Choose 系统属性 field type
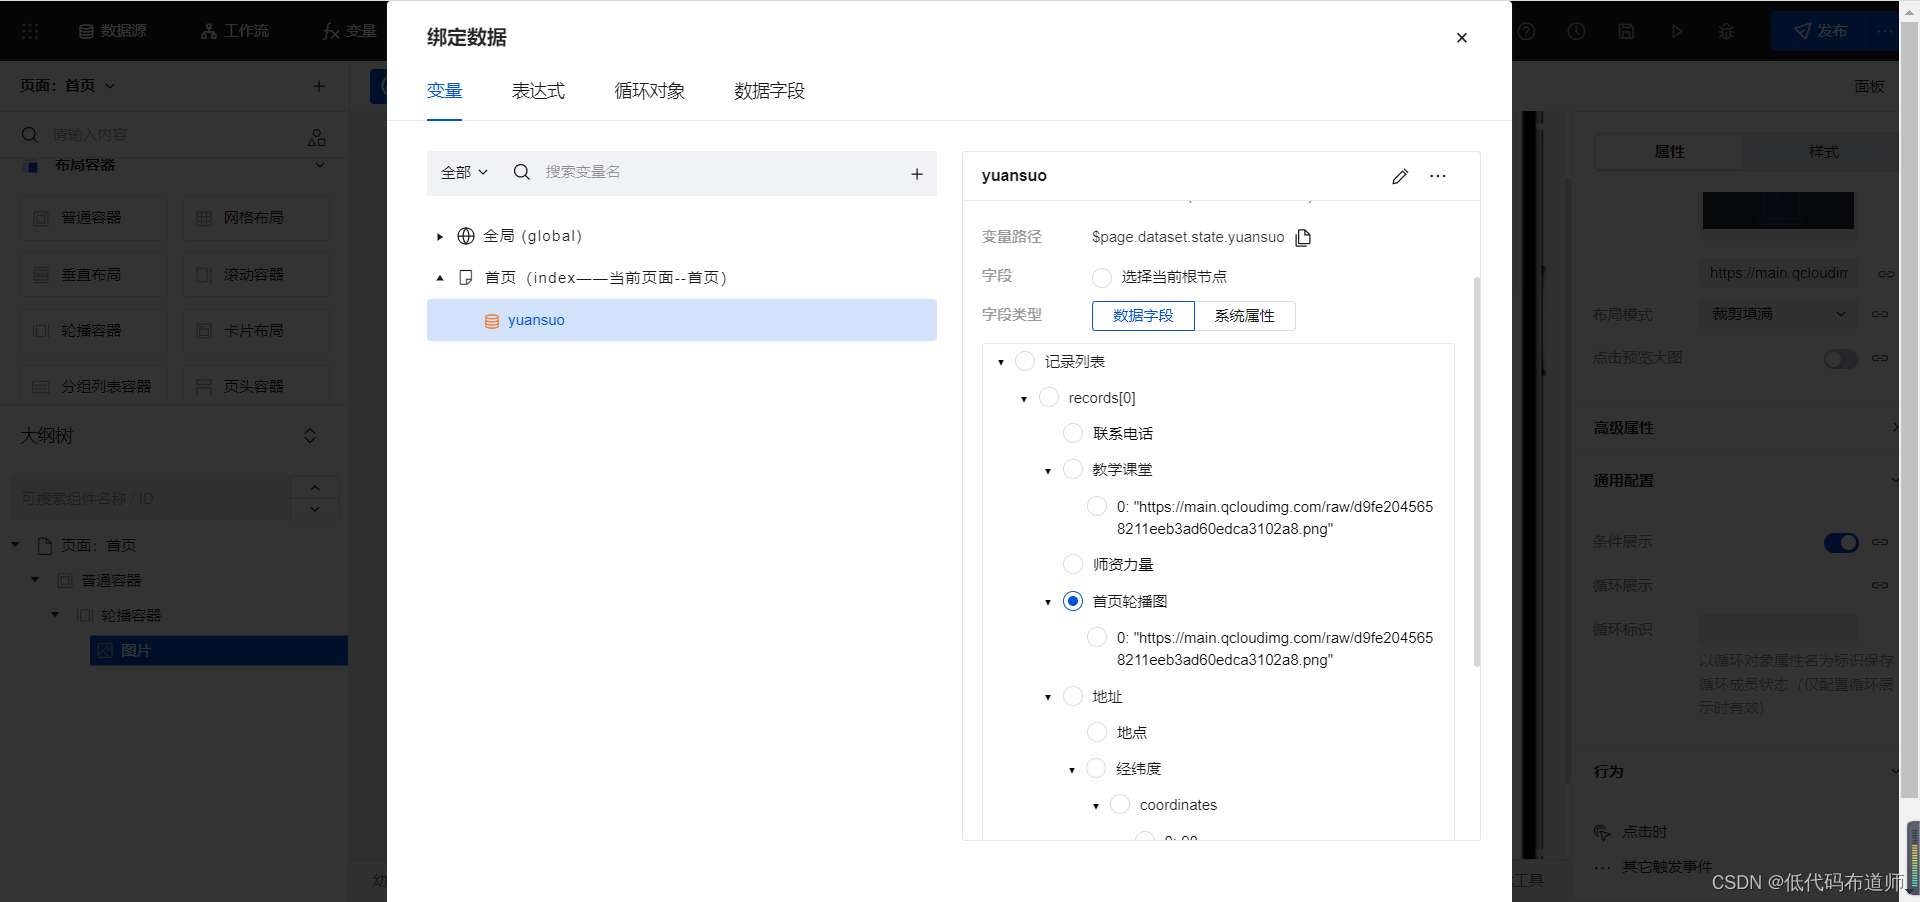Screen dimensions: 1920x902 pyautogui.click(x=1244, y=316)
